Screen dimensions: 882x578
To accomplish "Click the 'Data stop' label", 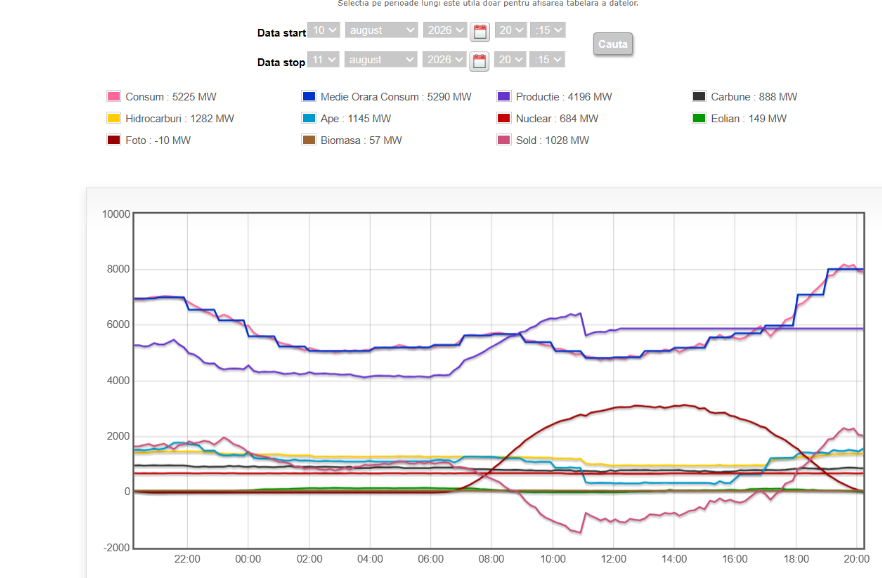I will [281, 62].
